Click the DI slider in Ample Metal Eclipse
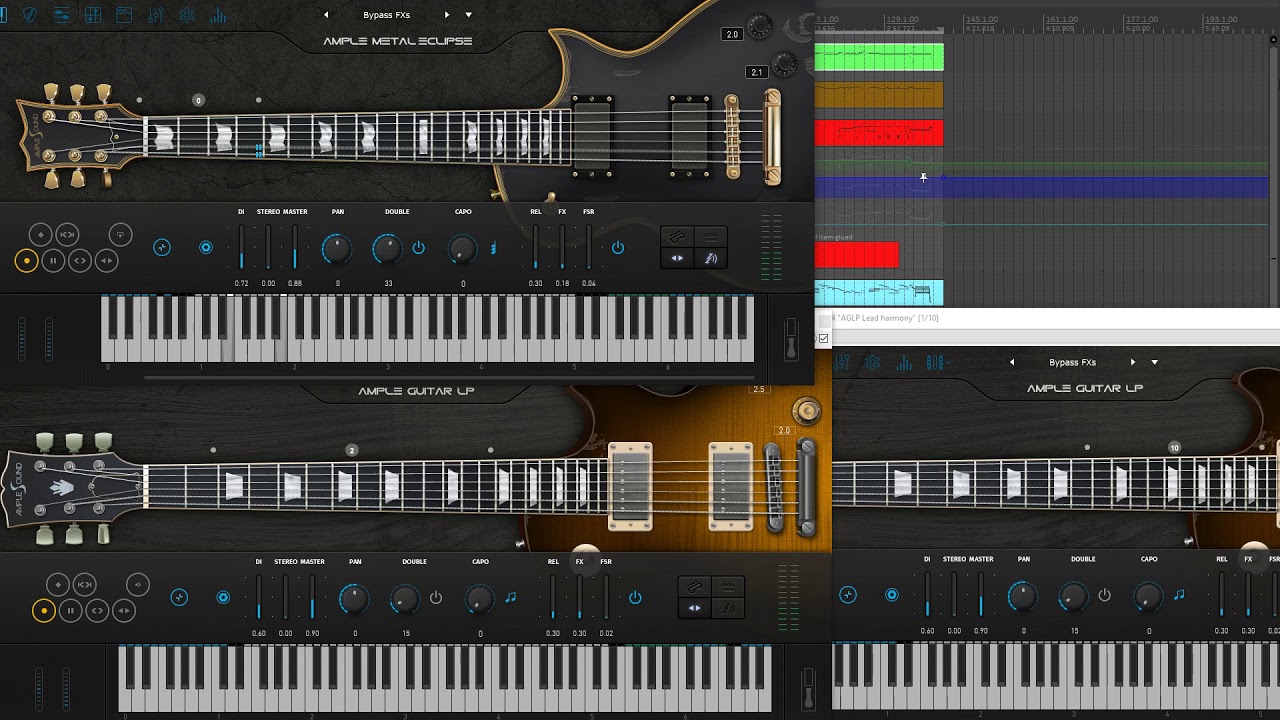 point(241,247)
